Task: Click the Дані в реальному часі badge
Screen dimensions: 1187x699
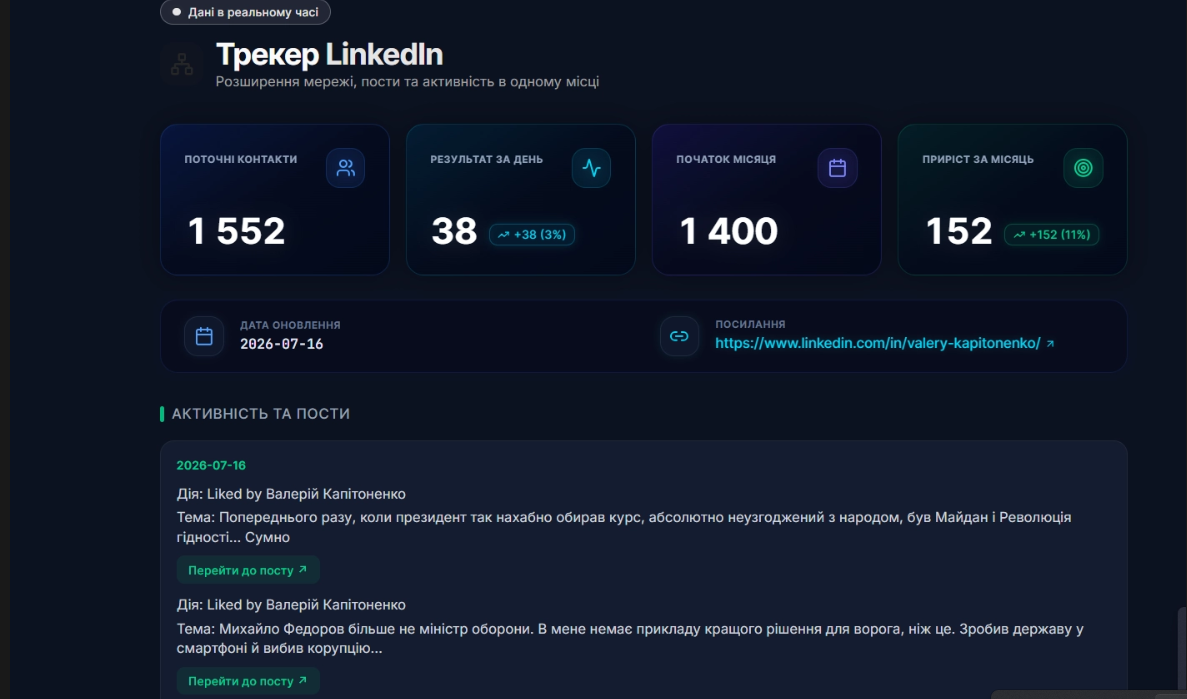Action: point(245,12)
